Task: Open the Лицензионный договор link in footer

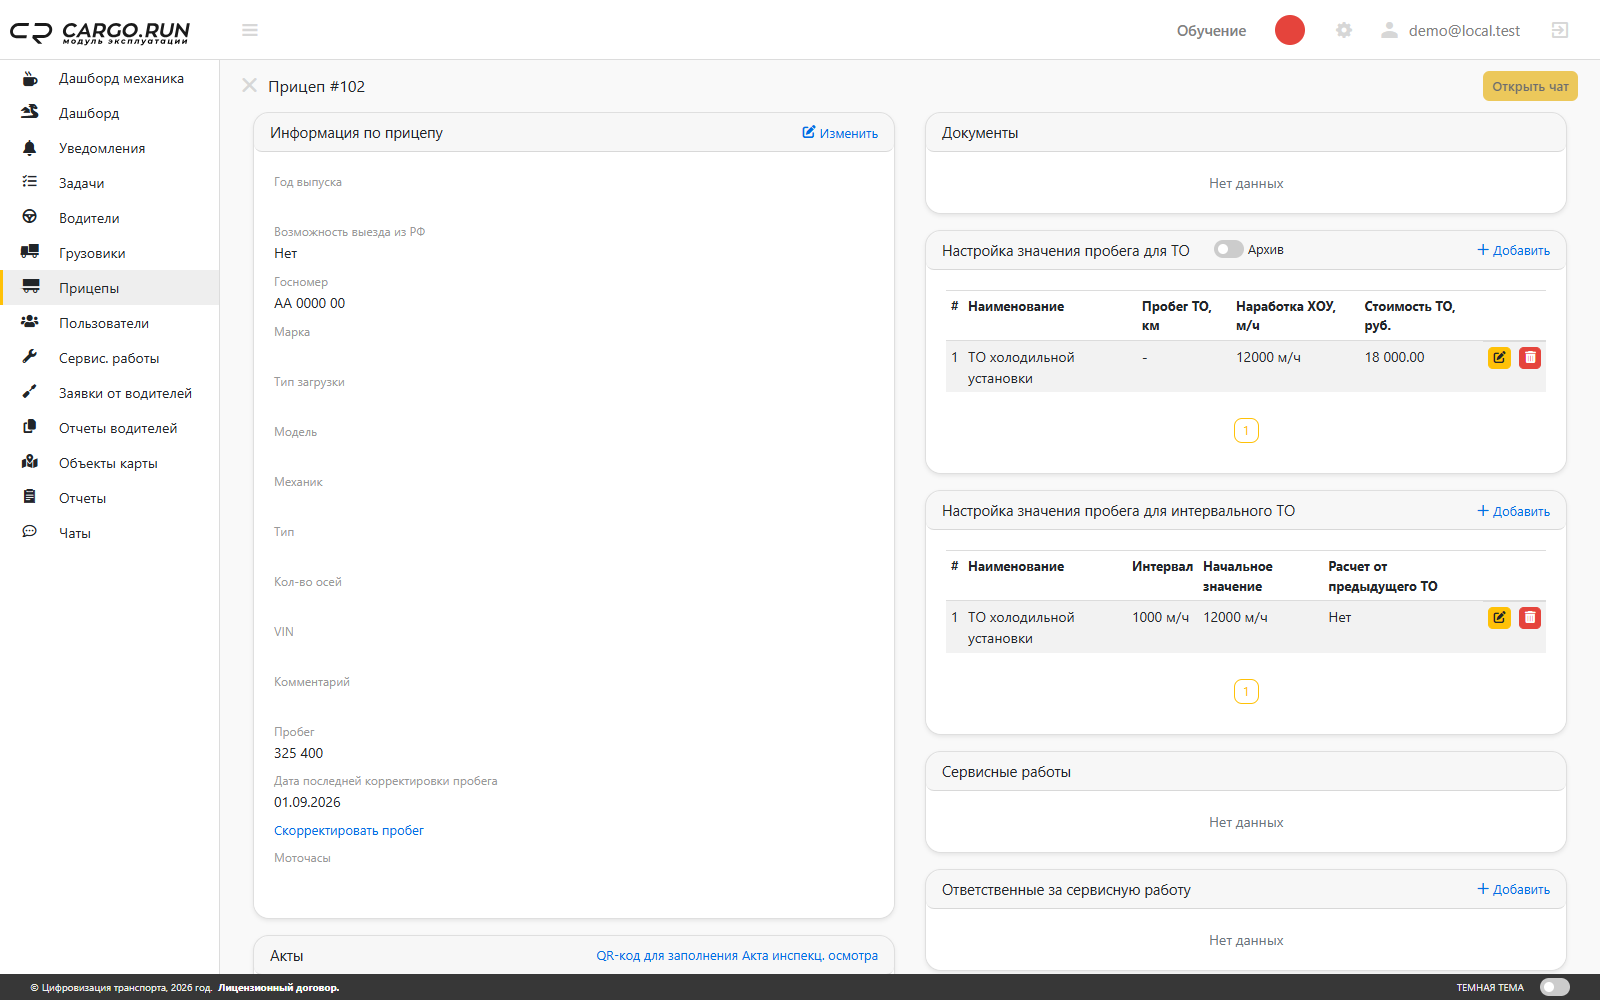Action: [279, 988]
